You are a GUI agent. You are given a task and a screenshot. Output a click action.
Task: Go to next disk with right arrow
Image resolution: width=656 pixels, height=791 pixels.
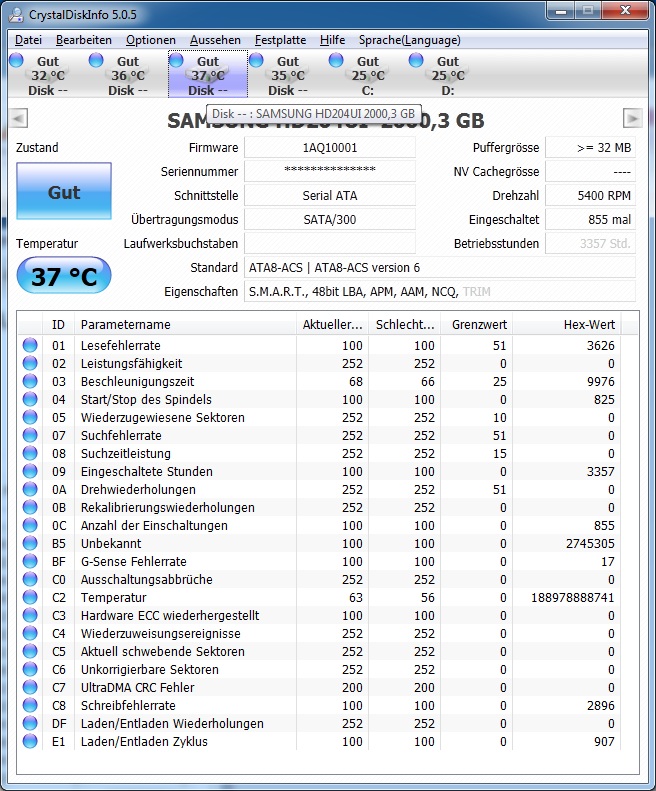coord(633,119)
